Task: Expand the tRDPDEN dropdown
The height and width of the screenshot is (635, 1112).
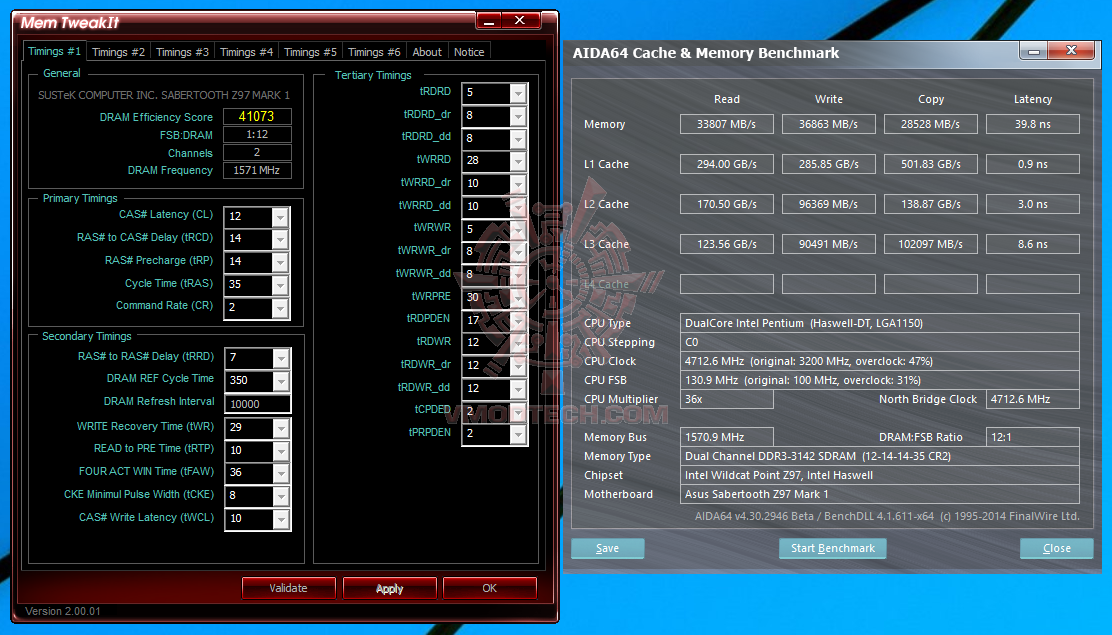Action: [518, 320]
